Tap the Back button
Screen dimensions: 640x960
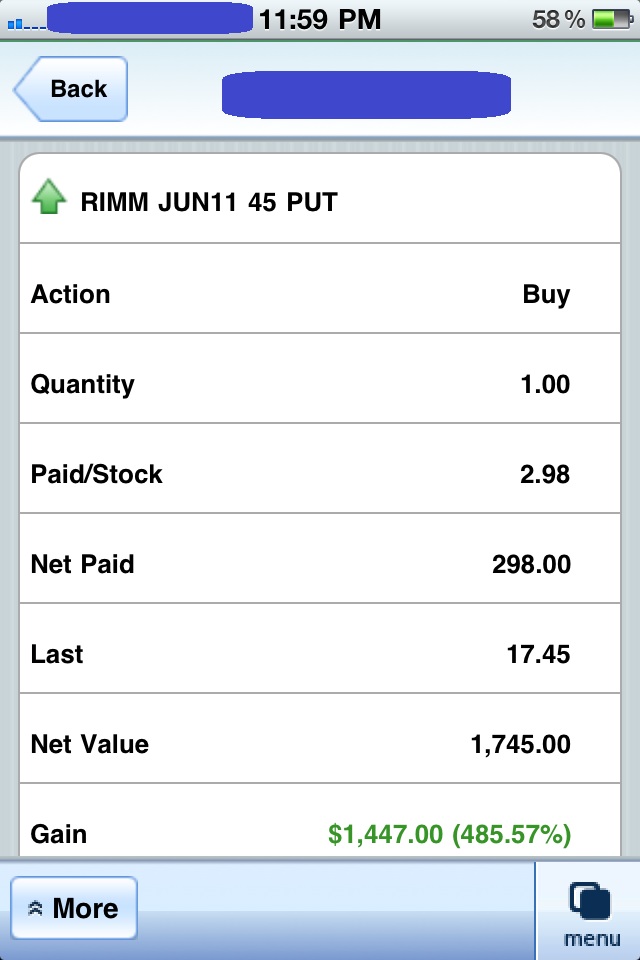72,89
